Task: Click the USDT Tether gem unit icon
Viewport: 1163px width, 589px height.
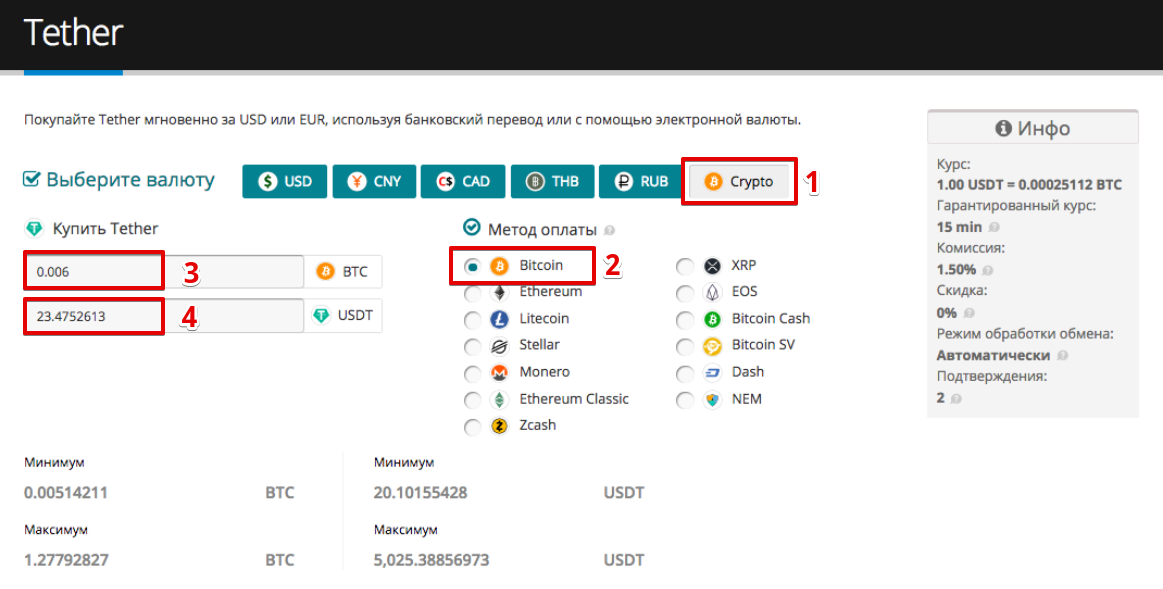Action: [x=321, y=316]
